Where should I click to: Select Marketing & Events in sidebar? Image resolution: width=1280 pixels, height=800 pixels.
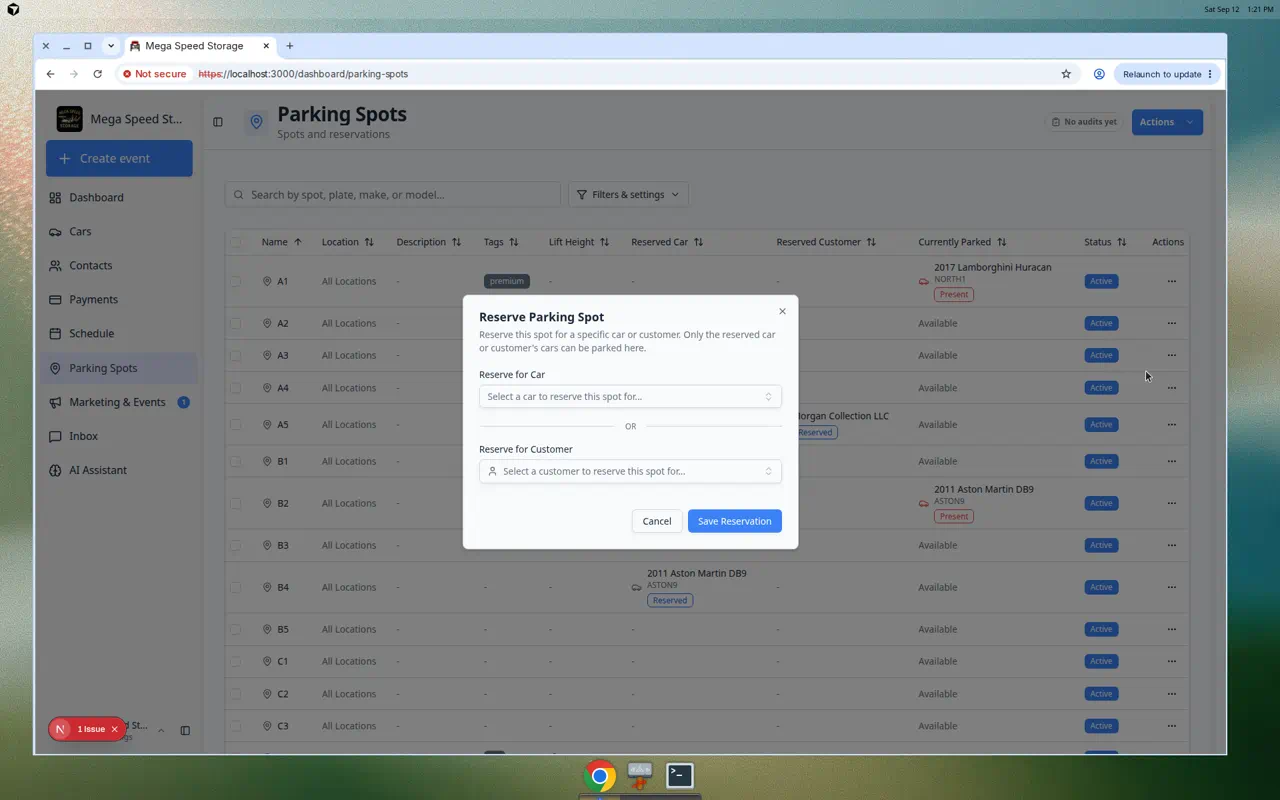(119, 402)
